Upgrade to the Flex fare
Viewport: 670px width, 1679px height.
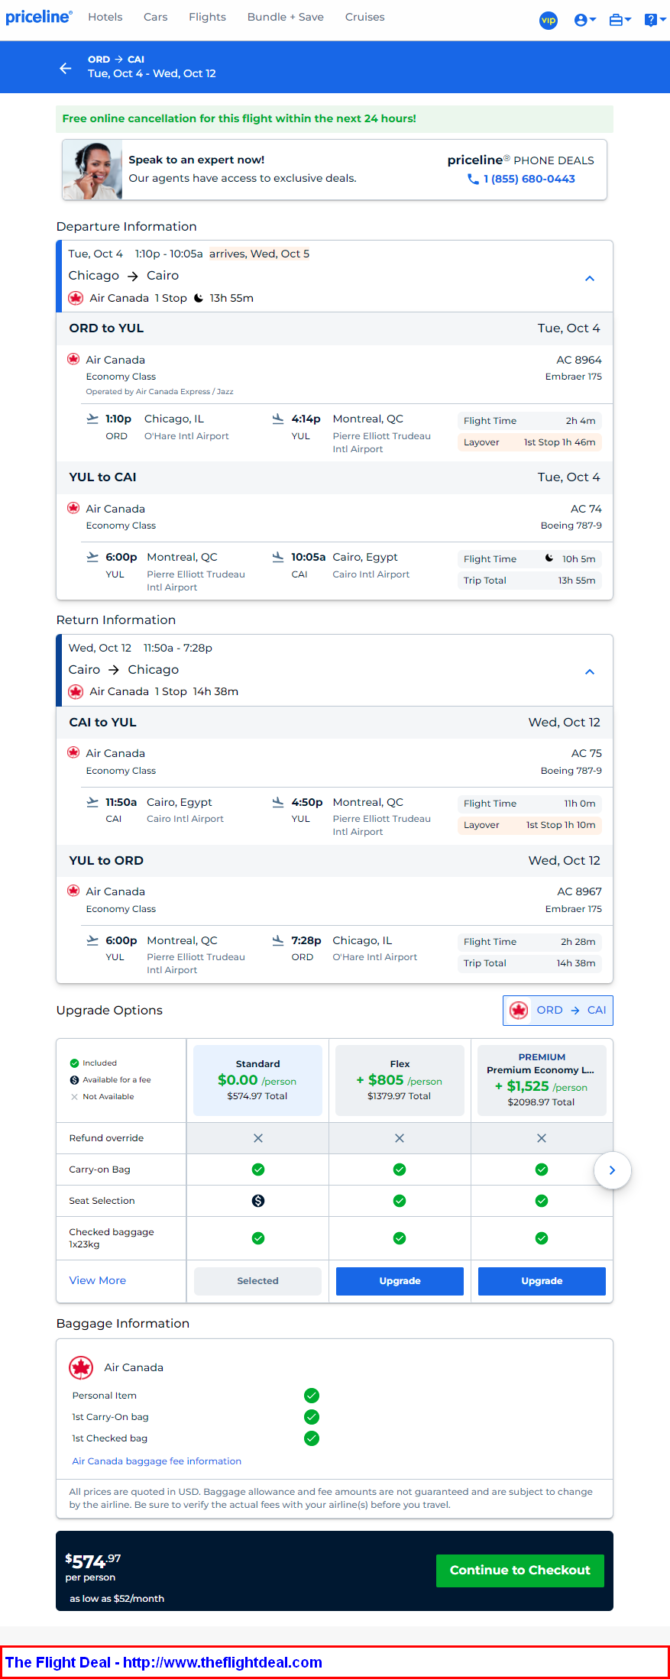(399, 1281)
